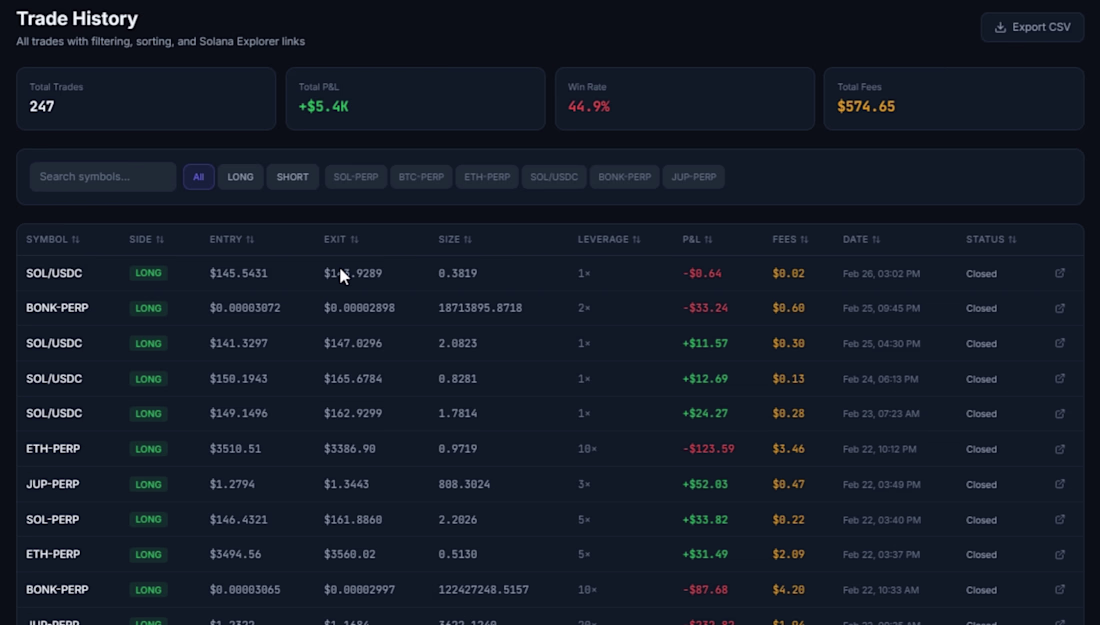Click entry price $145.5431
1100x625 pixels.
point(239,274)
